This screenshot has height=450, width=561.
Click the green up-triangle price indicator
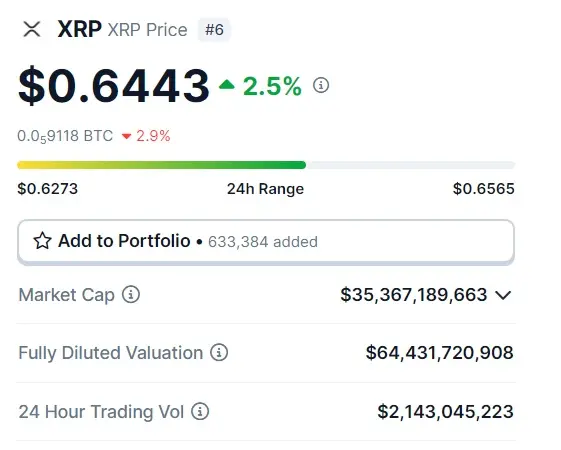point(226,84)
